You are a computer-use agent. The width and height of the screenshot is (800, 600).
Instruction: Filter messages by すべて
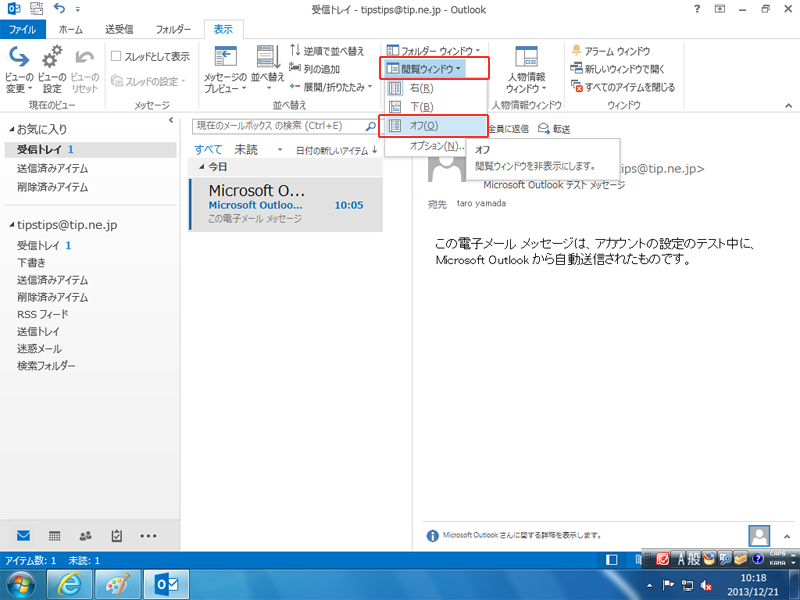point(208,149)
